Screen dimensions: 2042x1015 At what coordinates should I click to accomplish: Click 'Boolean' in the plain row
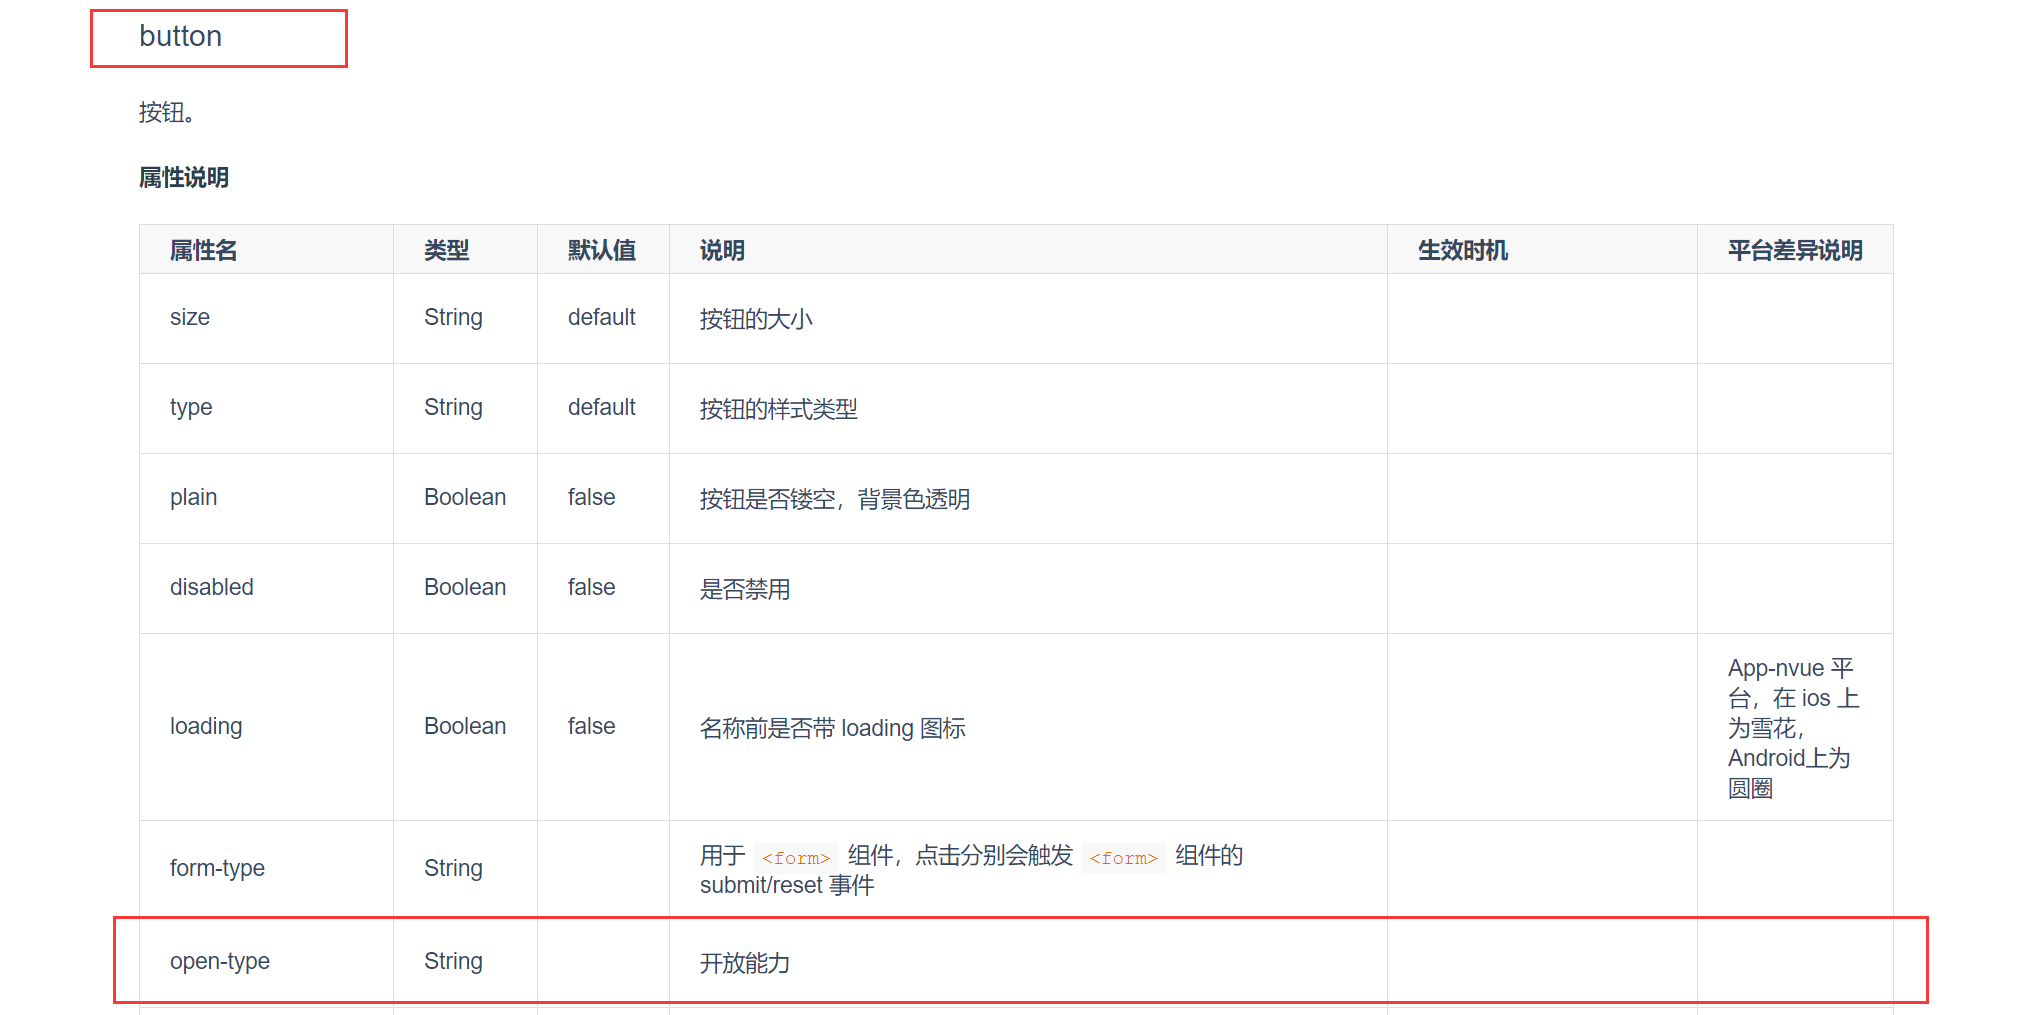pyautogui.click(x=465, y=497)
